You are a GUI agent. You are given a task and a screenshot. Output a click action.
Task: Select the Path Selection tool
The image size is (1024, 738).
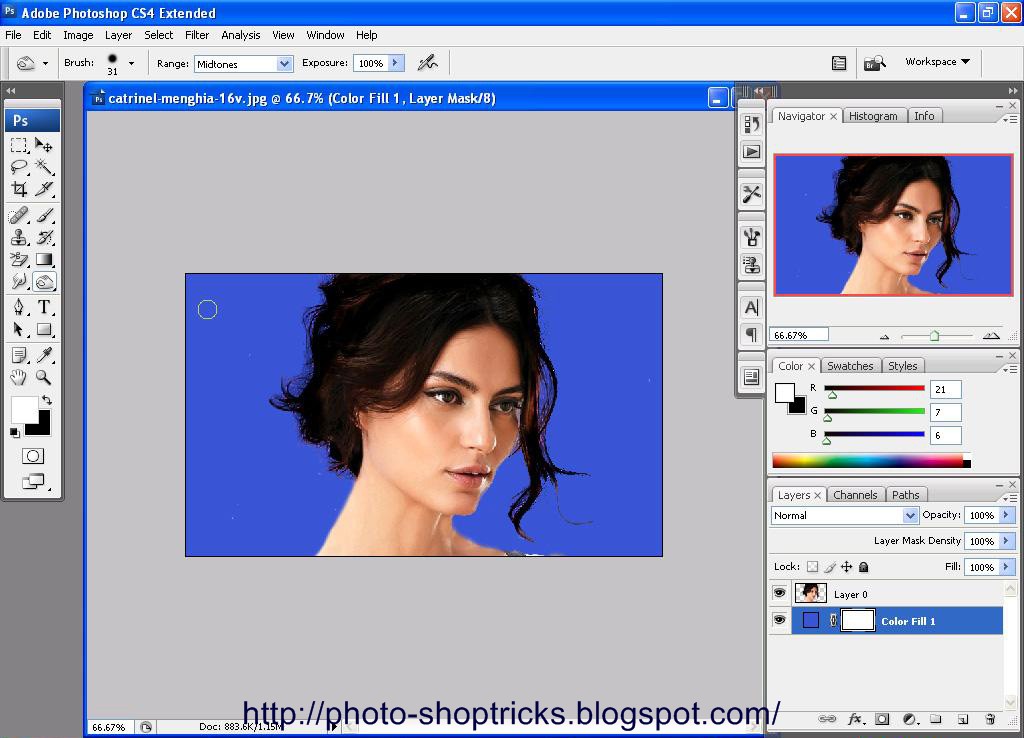(19, 329)
